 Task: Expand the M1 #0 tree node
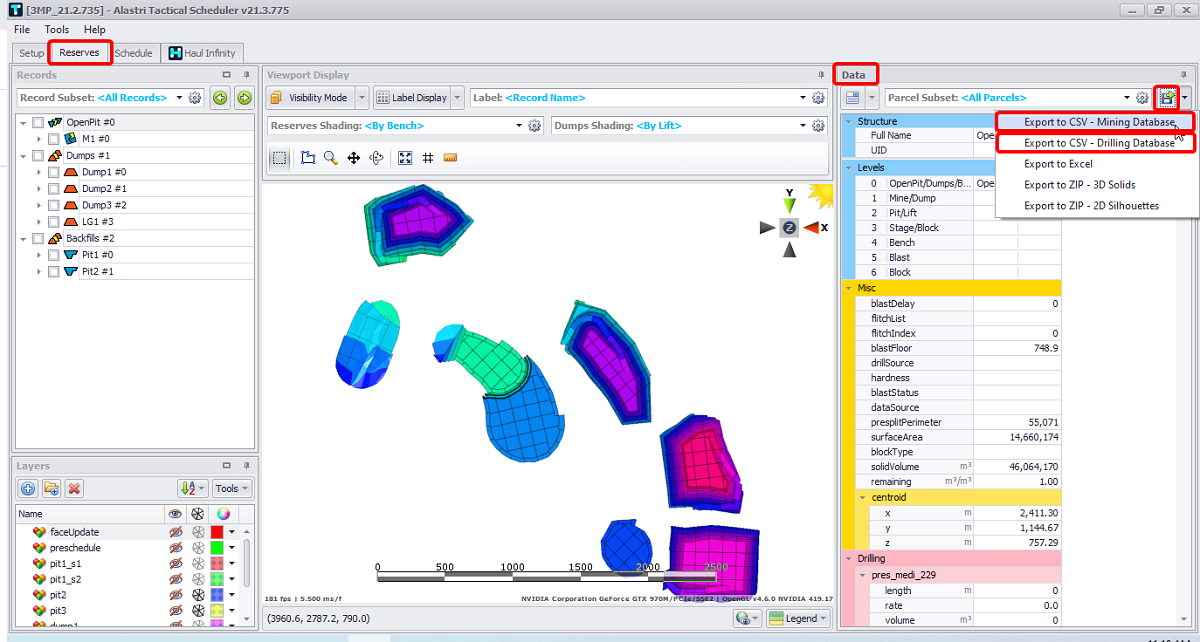pos(39,139)
